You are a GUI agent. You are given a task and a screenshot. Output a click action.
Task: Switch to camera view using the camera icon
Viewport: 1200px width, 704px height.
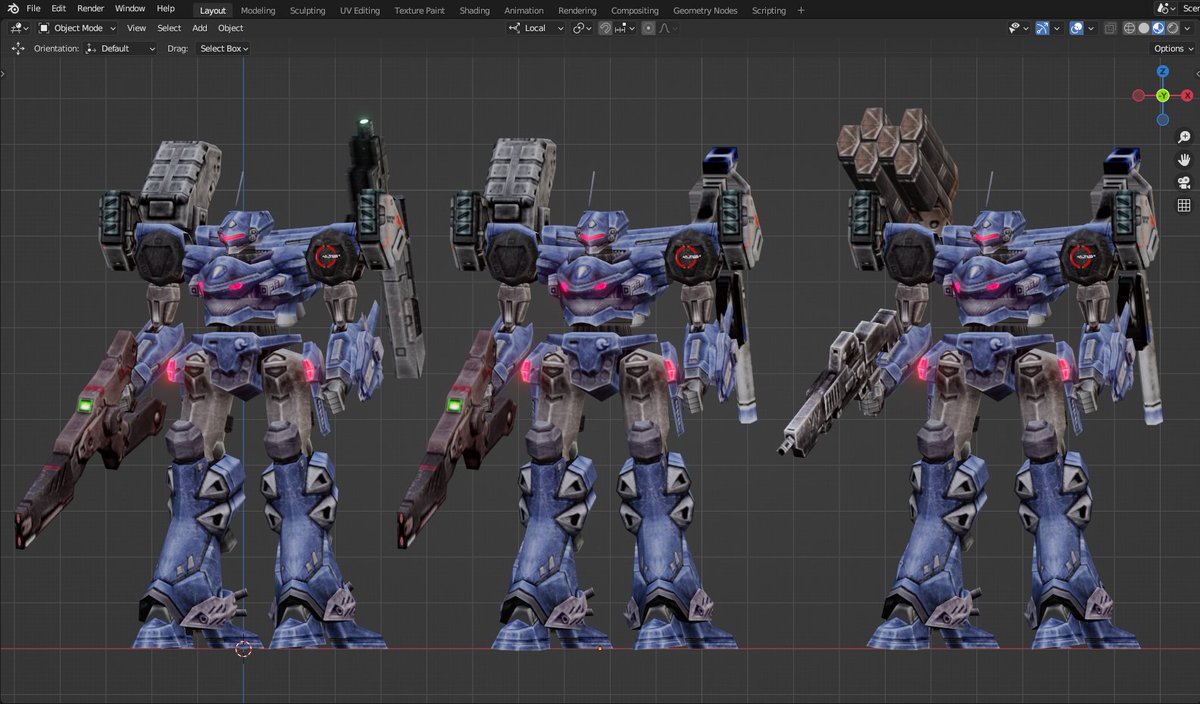(1184, 182)
